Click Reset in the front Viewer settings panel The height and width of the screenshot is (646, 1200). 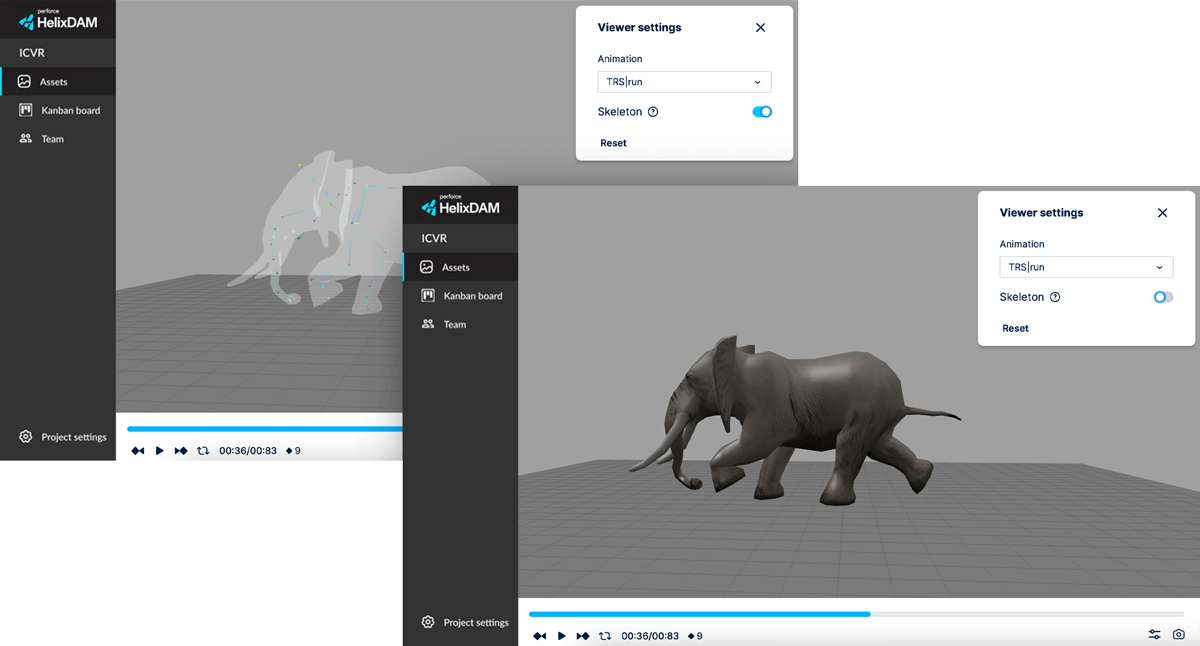coord(1015,328)
